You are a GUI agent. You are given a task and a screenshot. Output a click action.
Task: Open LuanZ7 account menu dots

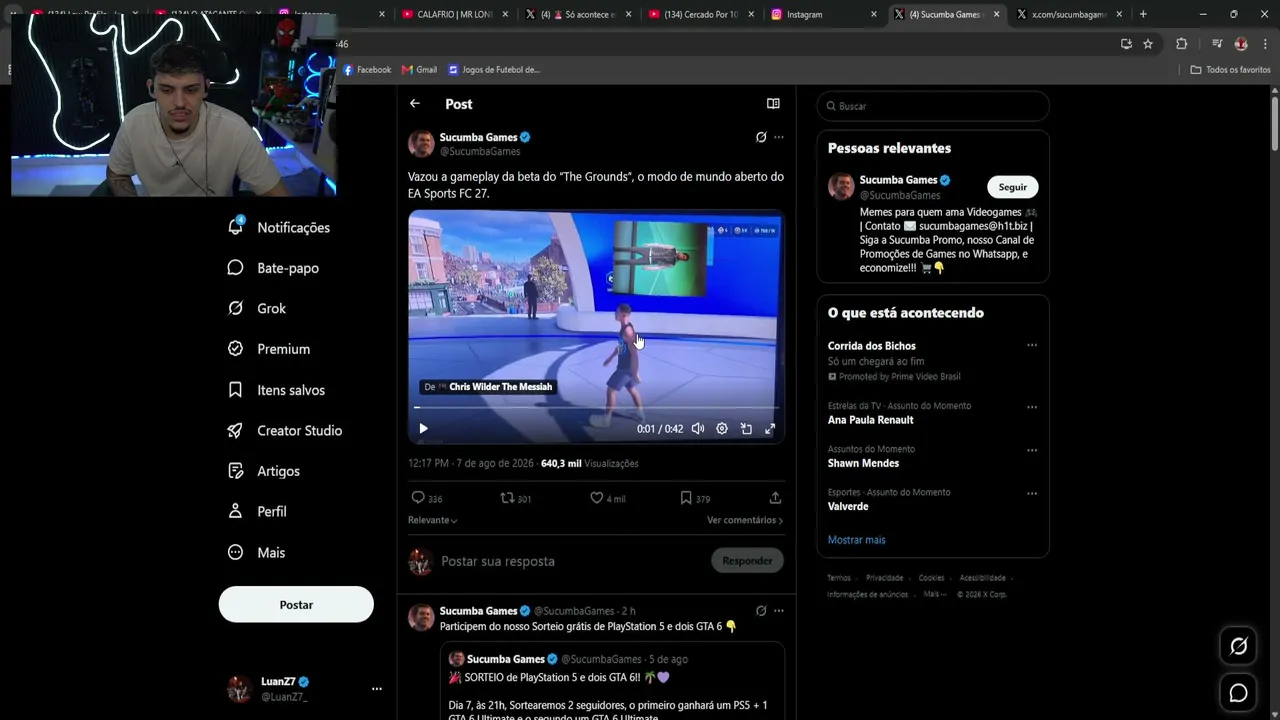click(377, 689)
